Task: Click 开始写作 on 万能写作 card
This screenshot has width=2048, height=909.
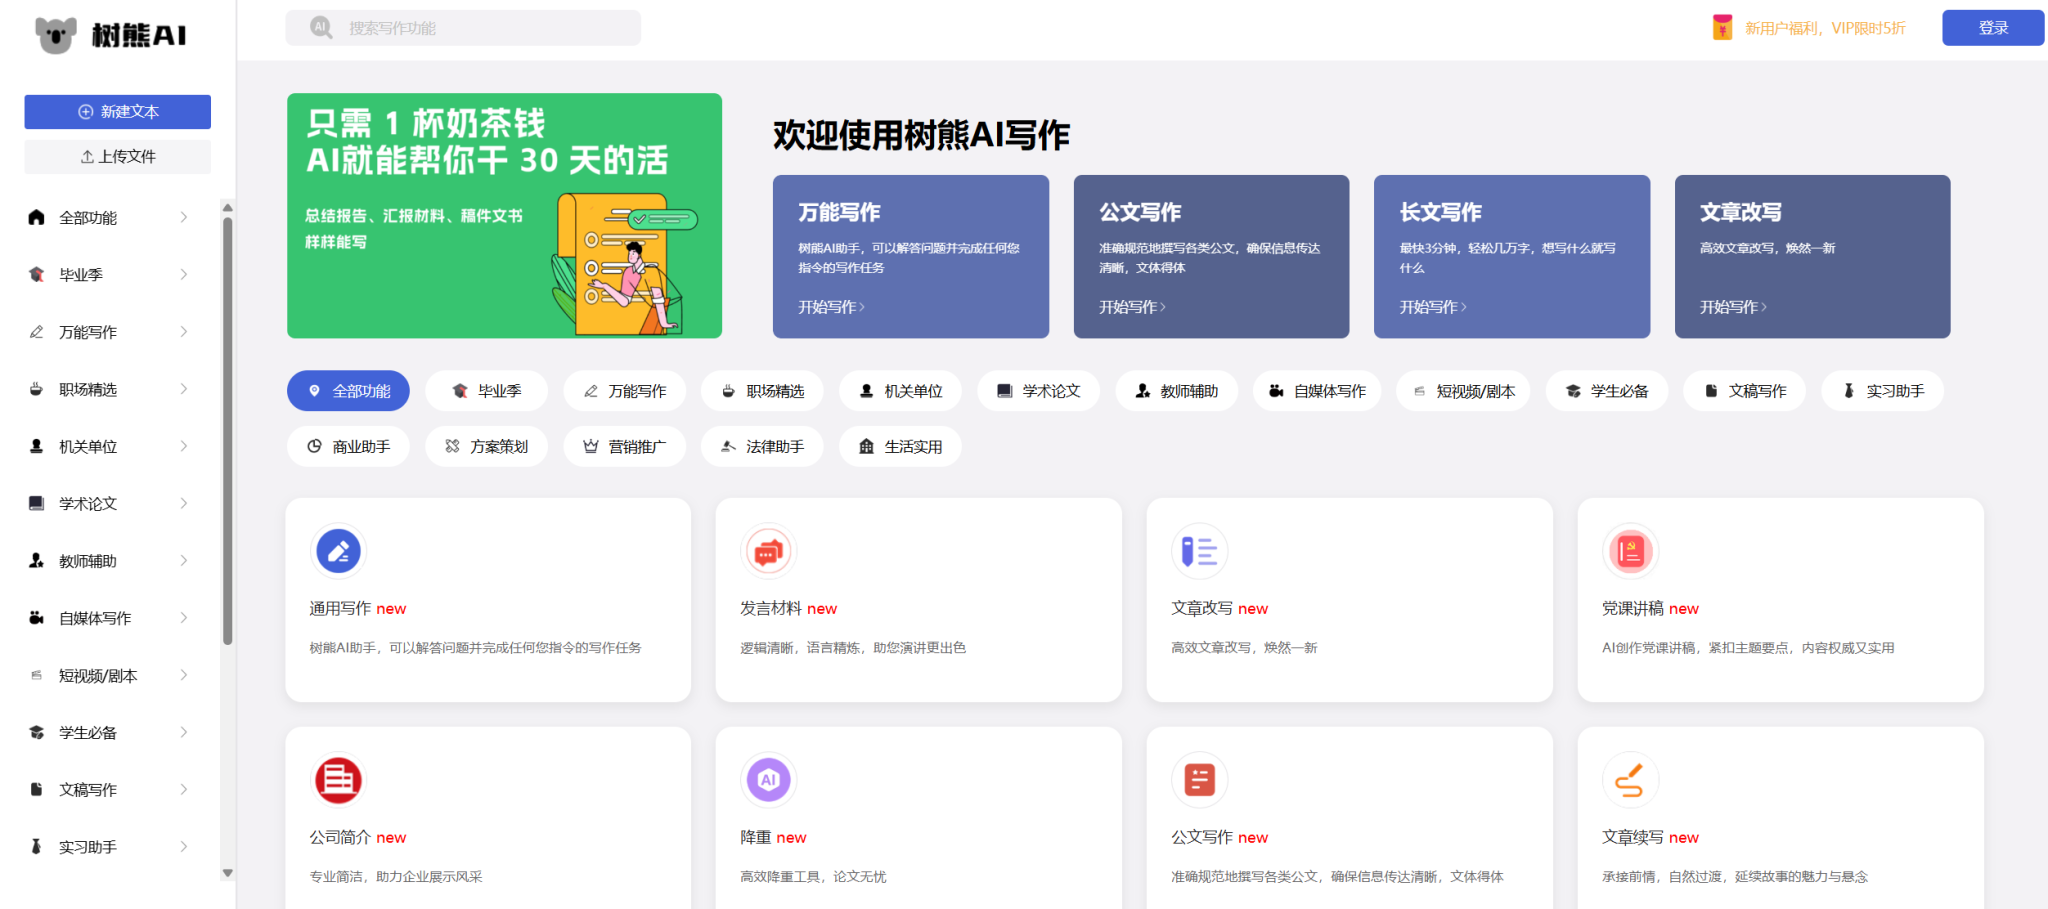Action: click(831, 307)
